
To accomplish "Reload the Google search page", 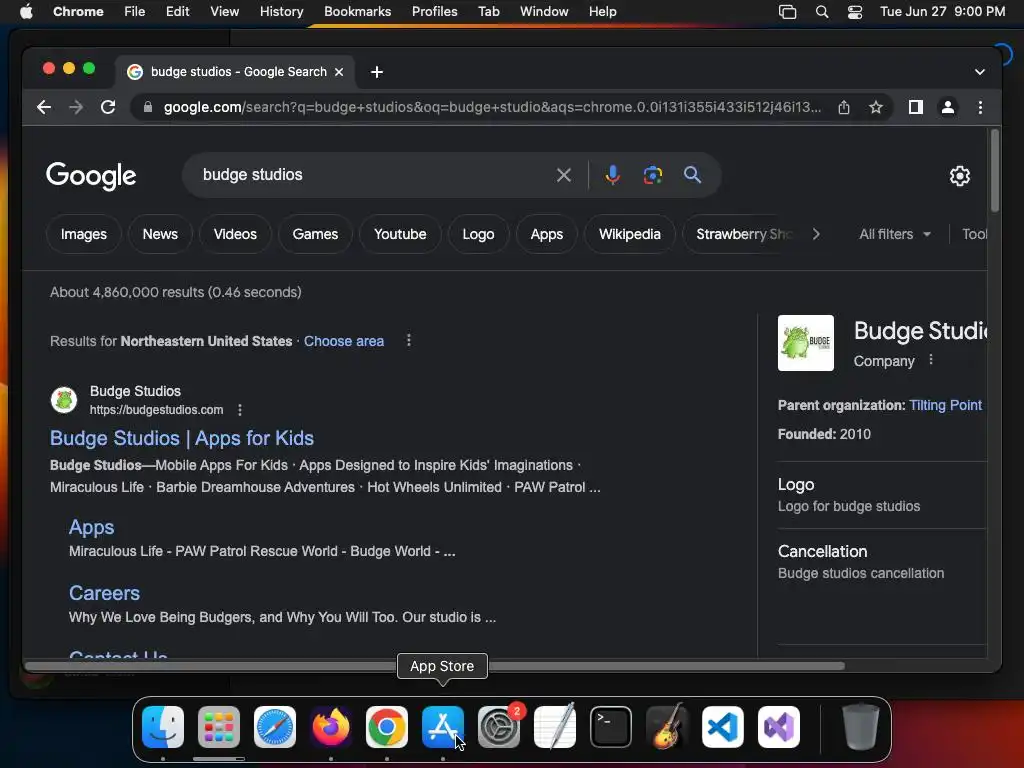I will (108, 107).
